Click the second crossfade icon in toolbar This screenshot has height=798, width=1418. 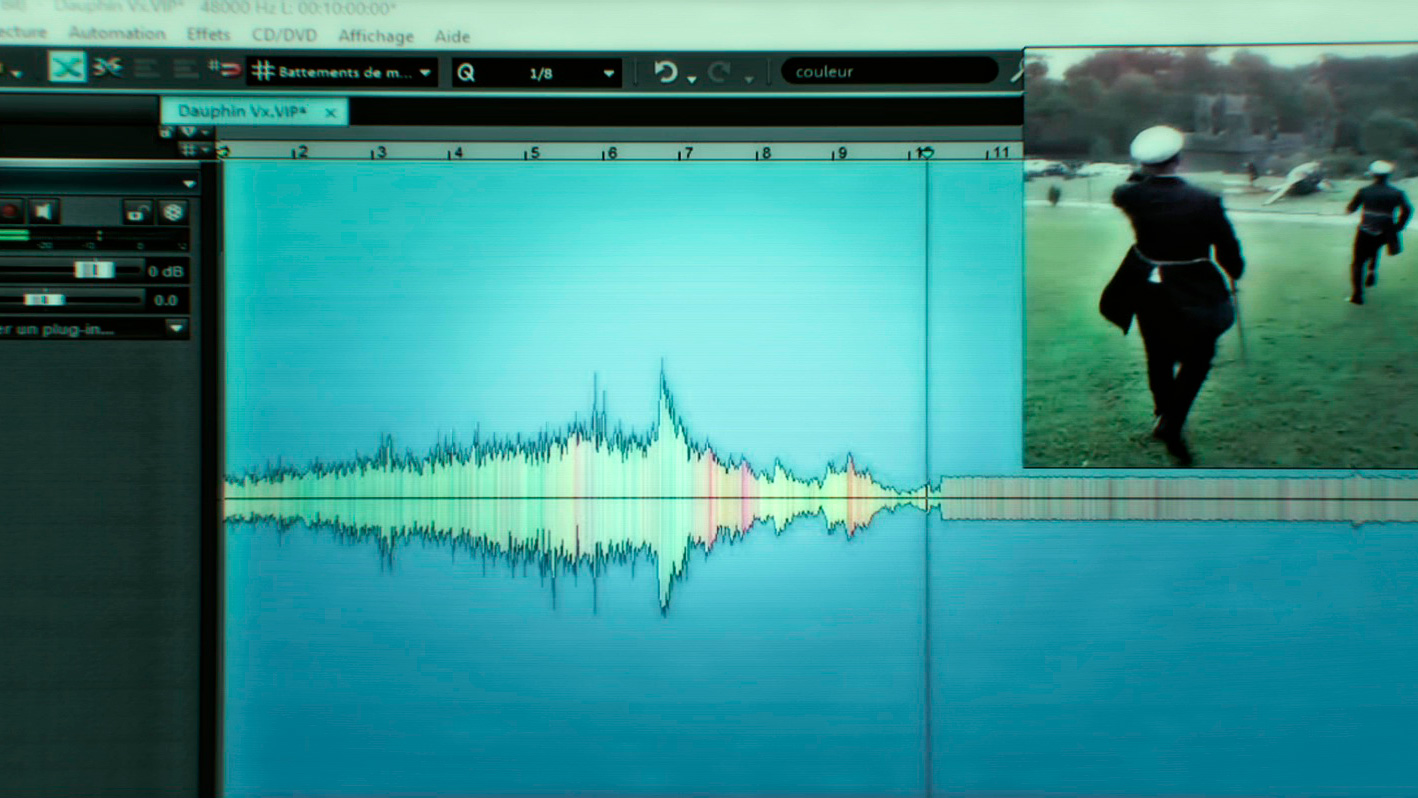coord(107,68)
